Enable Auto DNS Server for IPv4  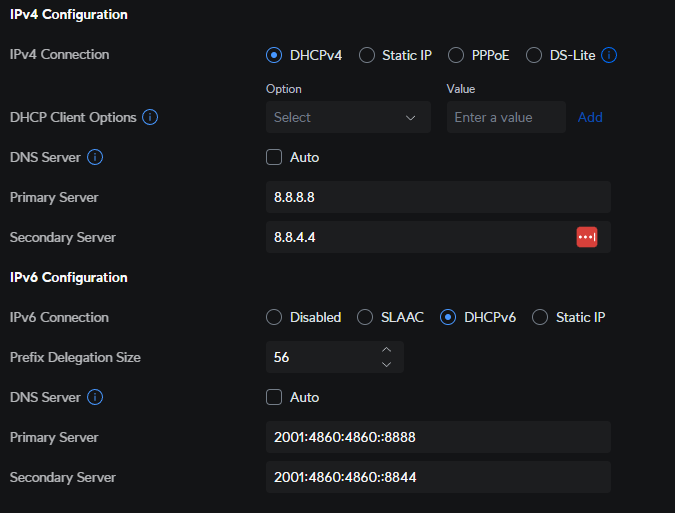coord(274,157)
